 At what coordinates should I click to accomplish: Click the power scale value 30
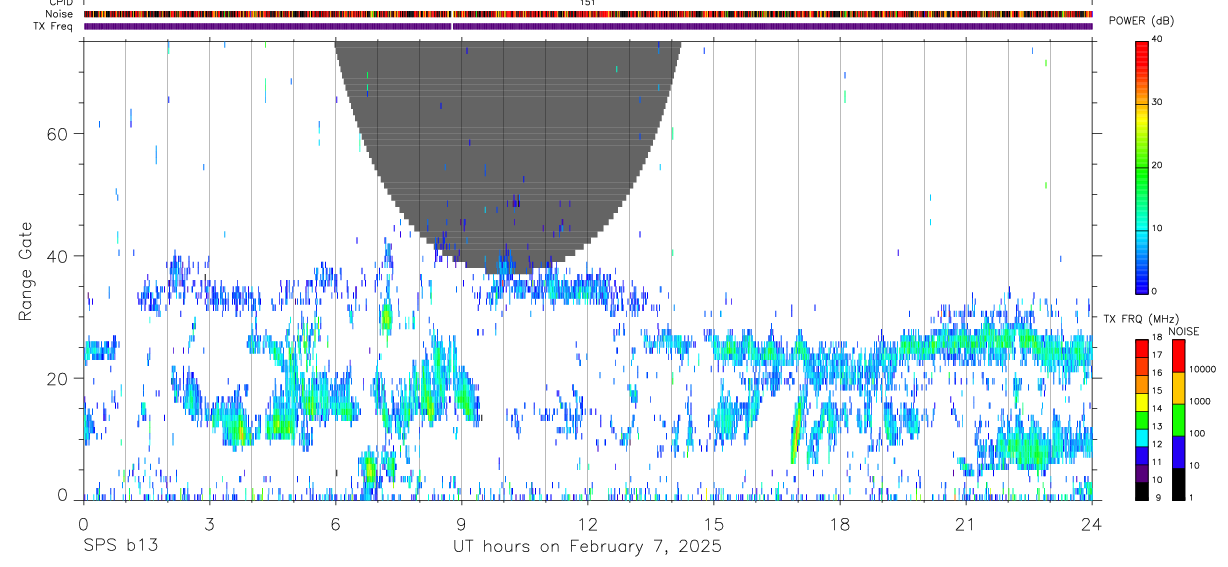click(1158, 103)
